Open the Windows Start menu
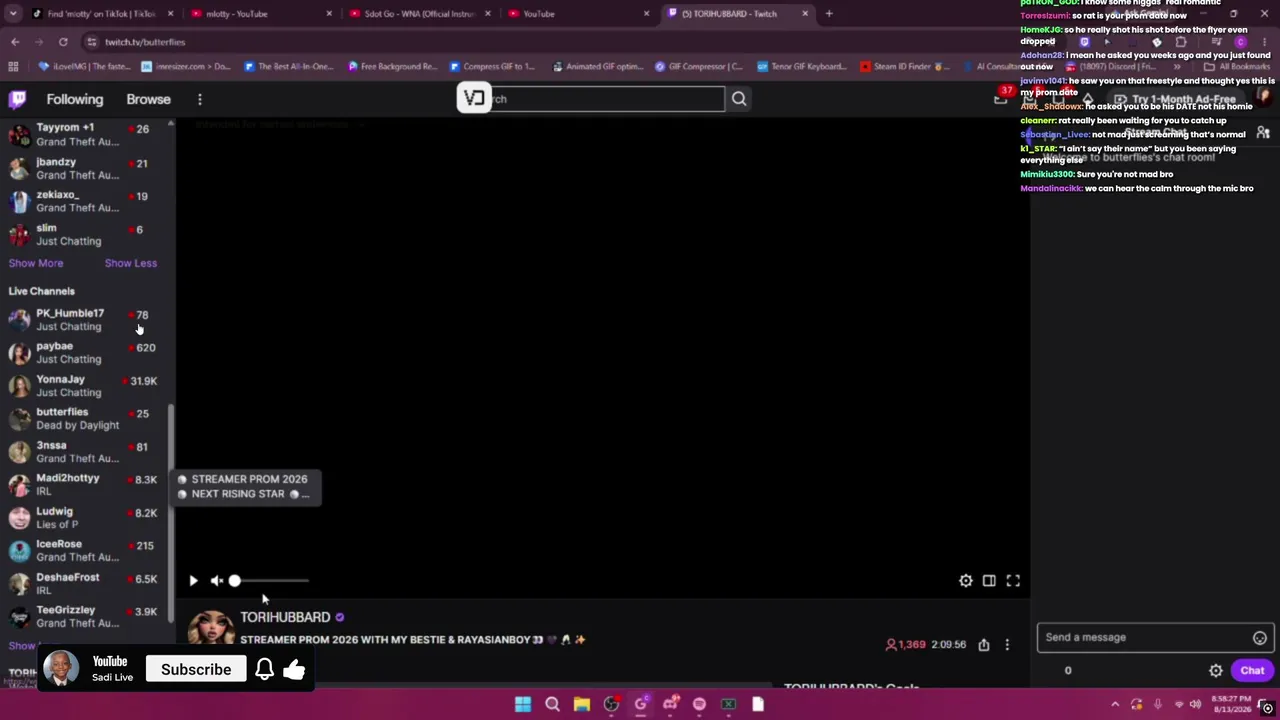Screen dimensions: 1280x720 click(x=522, y=704)
